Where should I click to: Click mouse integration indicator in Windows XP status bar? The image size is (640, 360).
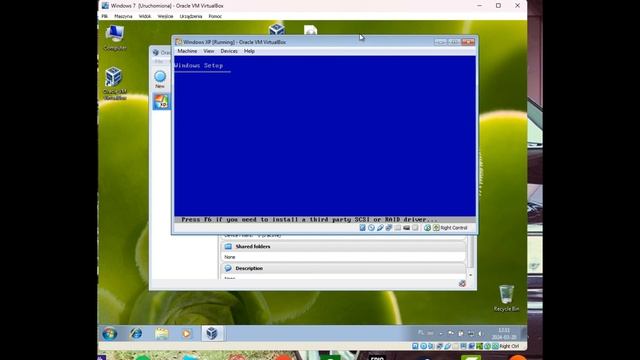point(427,228)
